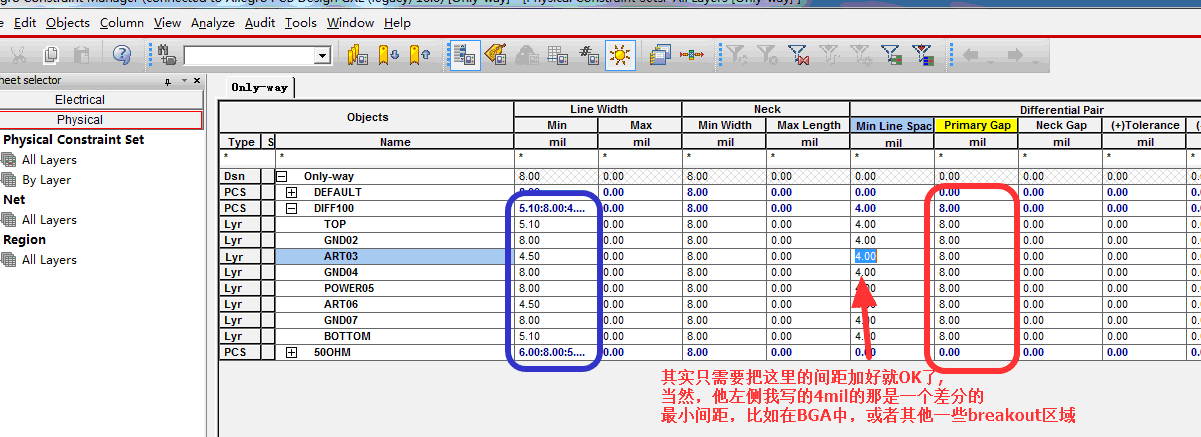Click the copy icon in the toolbar
This screenshot has height=437, width=1201.
(51, 55)
